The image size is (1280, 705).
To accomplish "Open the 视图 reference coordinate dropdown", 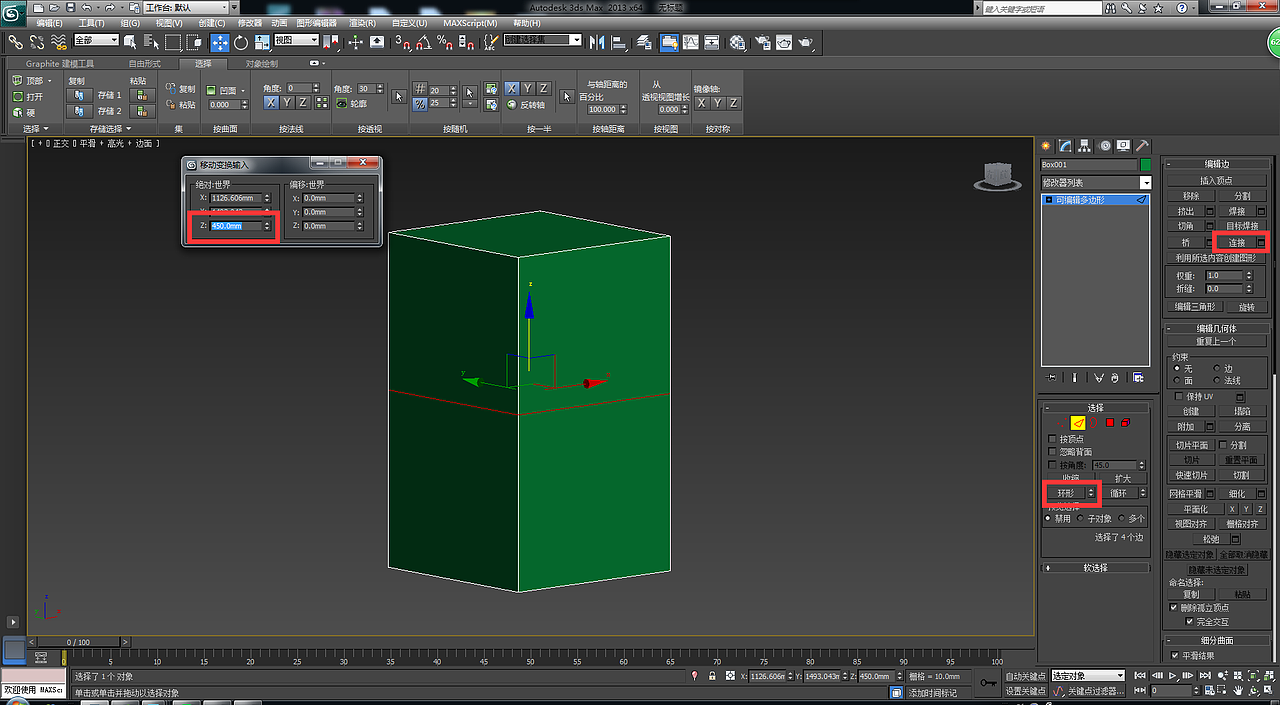I will 296,40.
